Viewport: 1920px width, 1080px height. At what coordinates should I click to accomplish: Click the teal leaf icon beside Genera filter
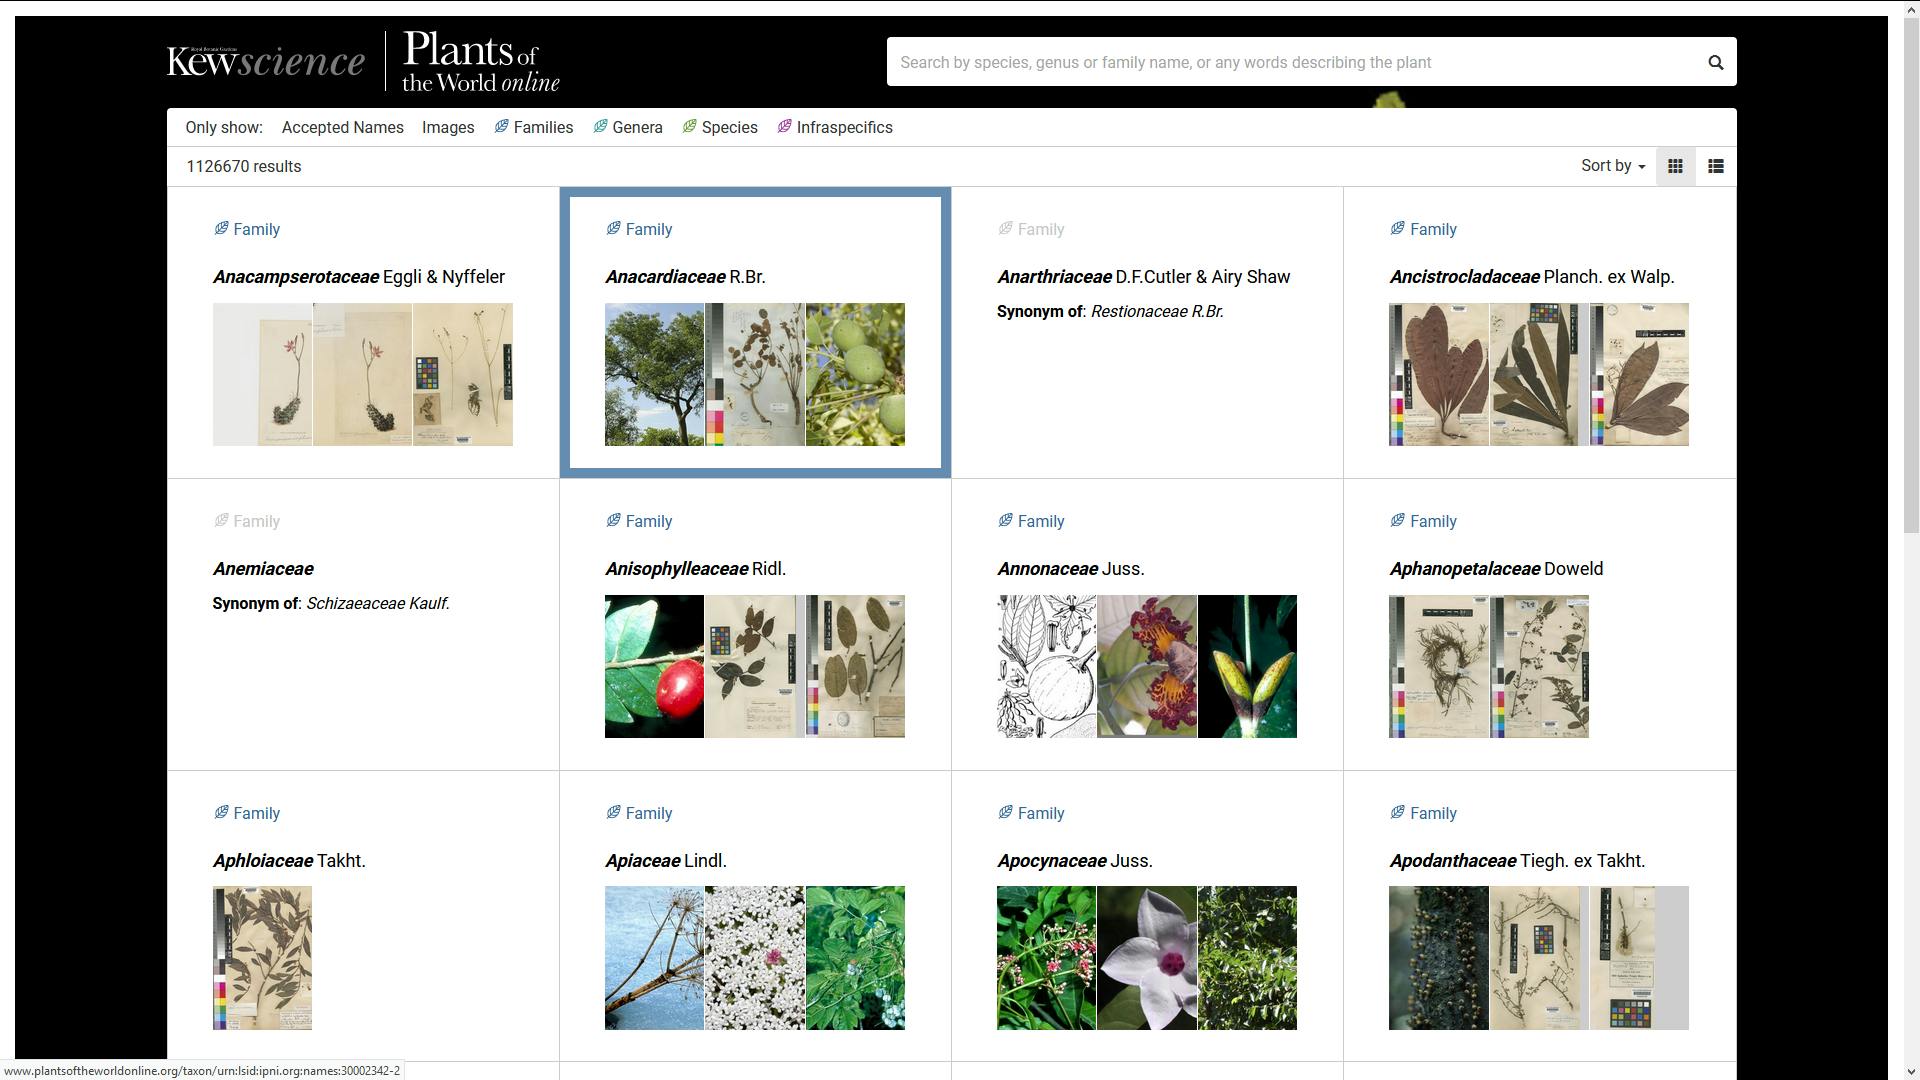coord(600,127)
